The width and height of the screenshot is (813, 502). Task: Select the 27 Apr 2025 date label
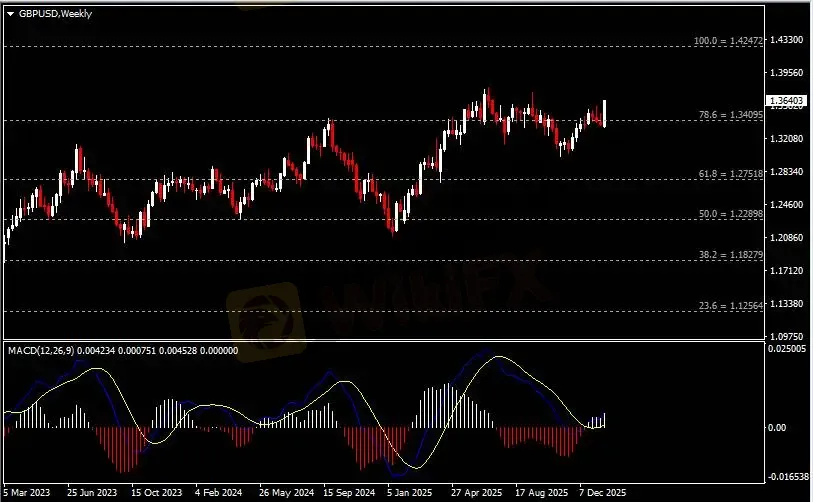click(x=476, y=492)
